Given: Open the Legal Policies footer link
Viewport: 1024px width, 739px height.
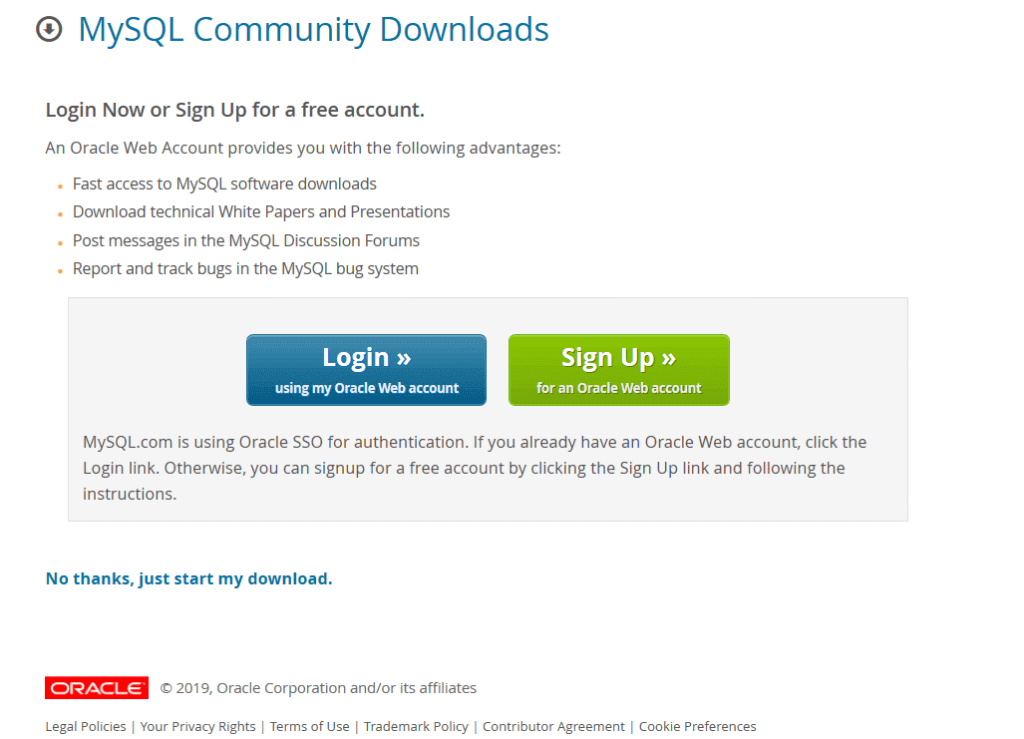Looking at the screenshot, I should [x=86, y=727].
